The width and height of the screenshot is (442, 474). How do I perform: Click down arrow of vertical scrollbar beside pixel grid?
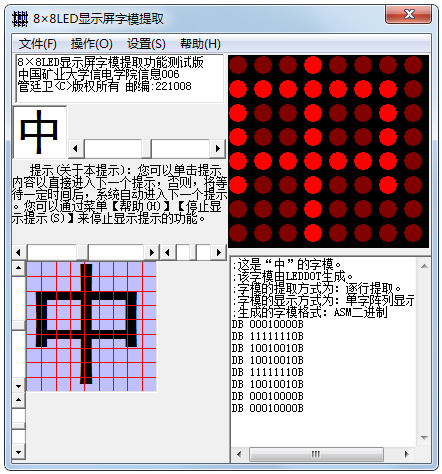(19, 386)
